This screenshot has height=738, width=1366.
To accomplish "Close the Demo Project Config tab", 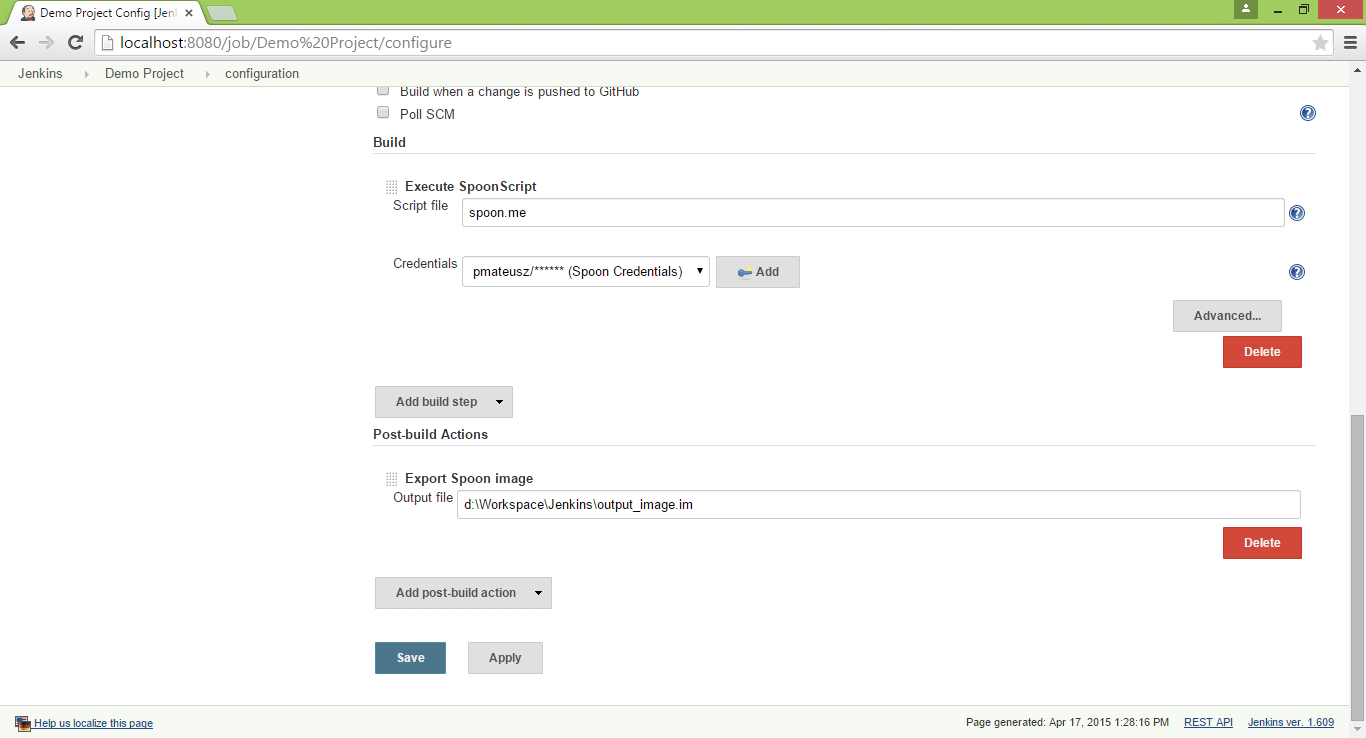I will [189, 13].
